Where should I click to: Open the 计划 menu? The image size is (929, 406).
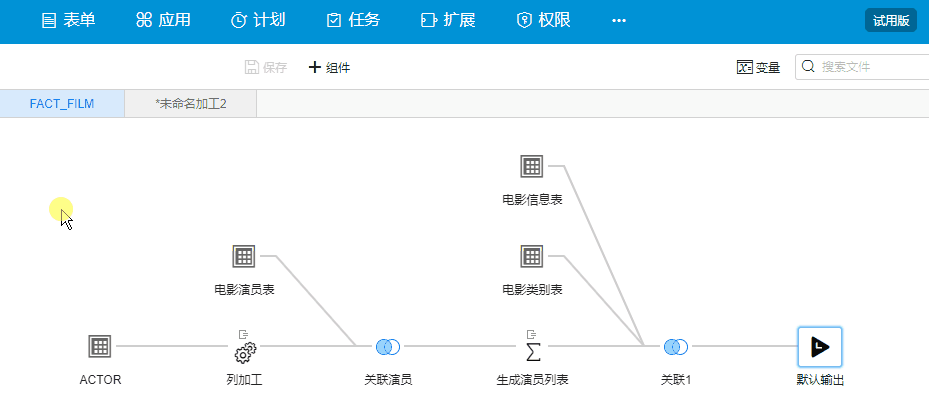pyautogui.click(x=258, y=20)
